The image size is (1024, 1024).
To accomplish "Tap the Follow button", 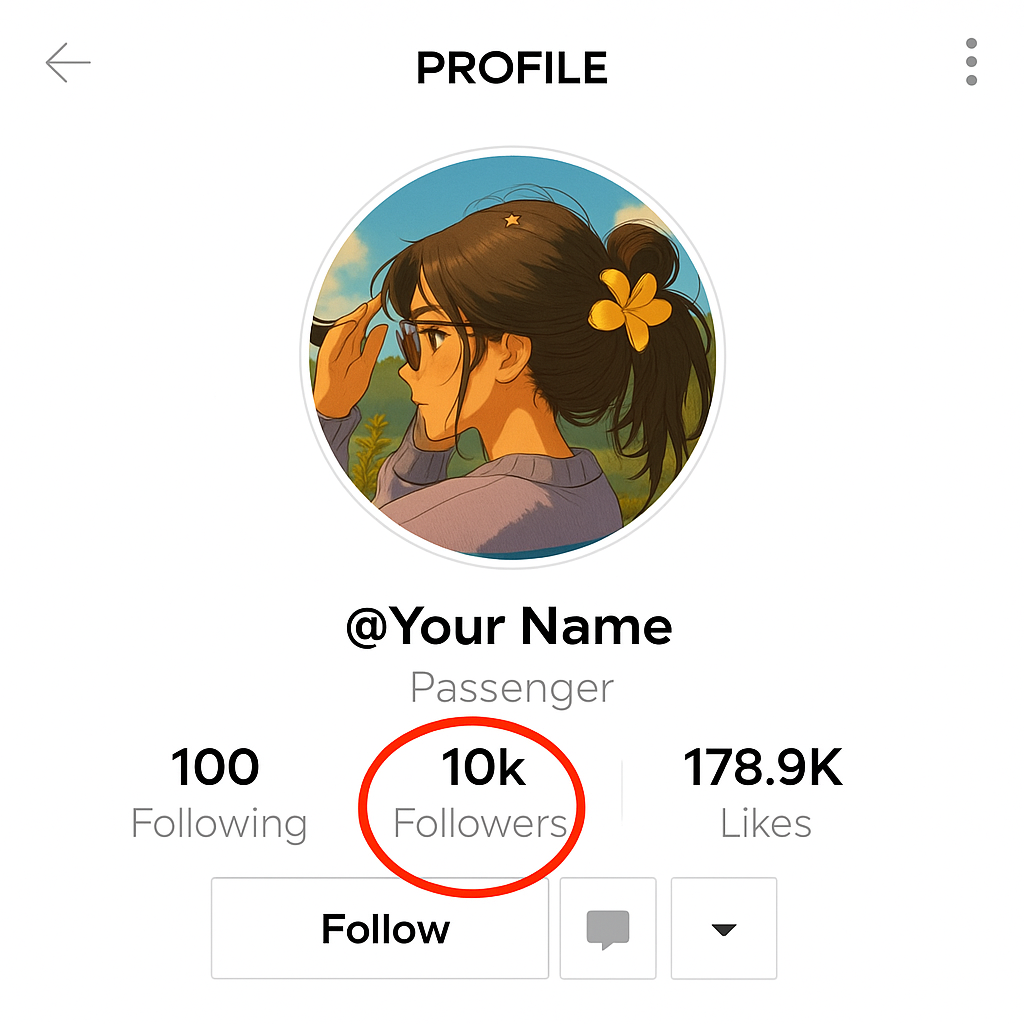I will (x=380, y=928).
